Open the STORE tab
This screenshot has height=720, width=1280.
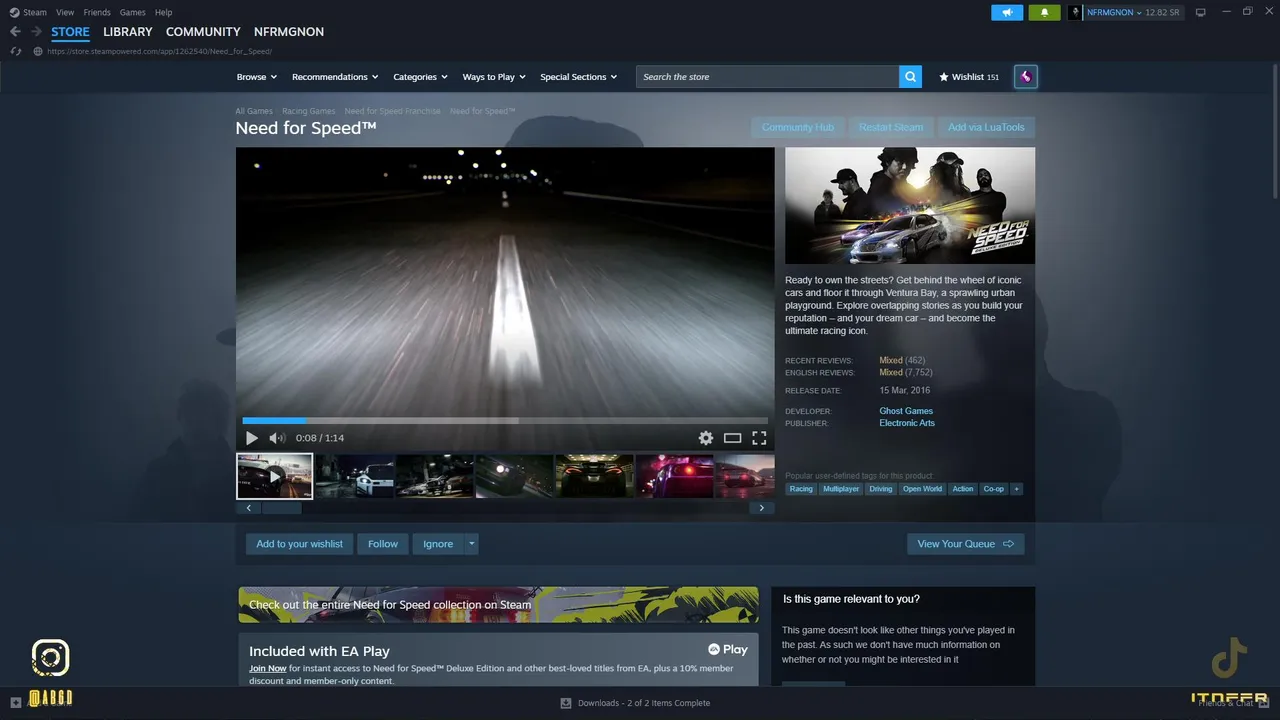point(70,32)
